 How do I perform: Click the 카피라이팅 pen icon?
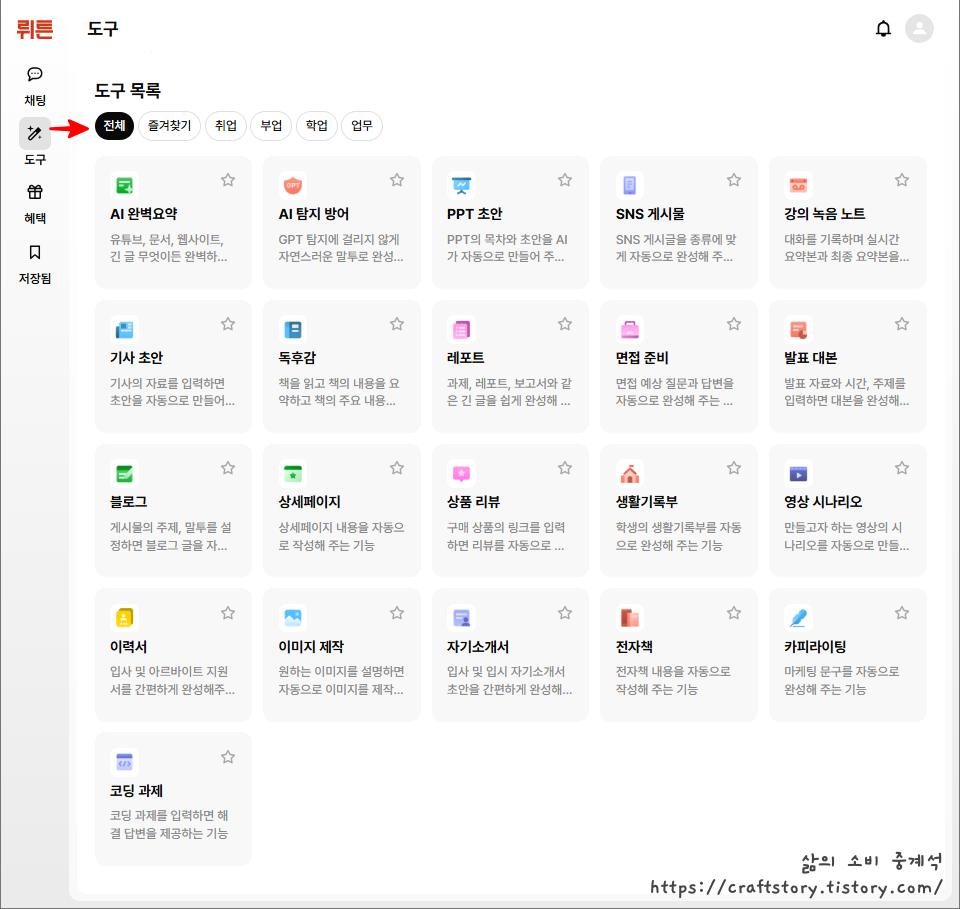[798, 618]
